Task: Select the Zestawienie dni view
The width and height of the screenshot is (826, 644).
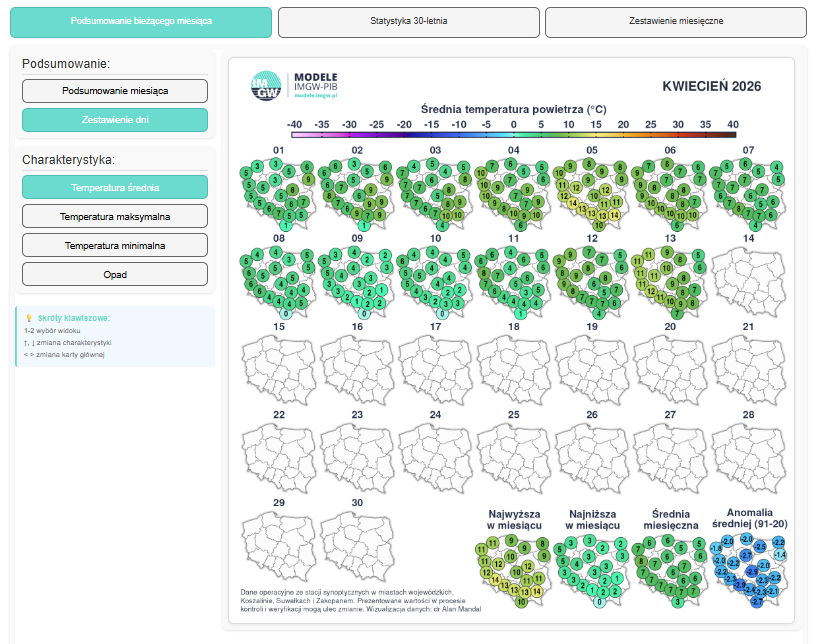Action: pos(115,120)
